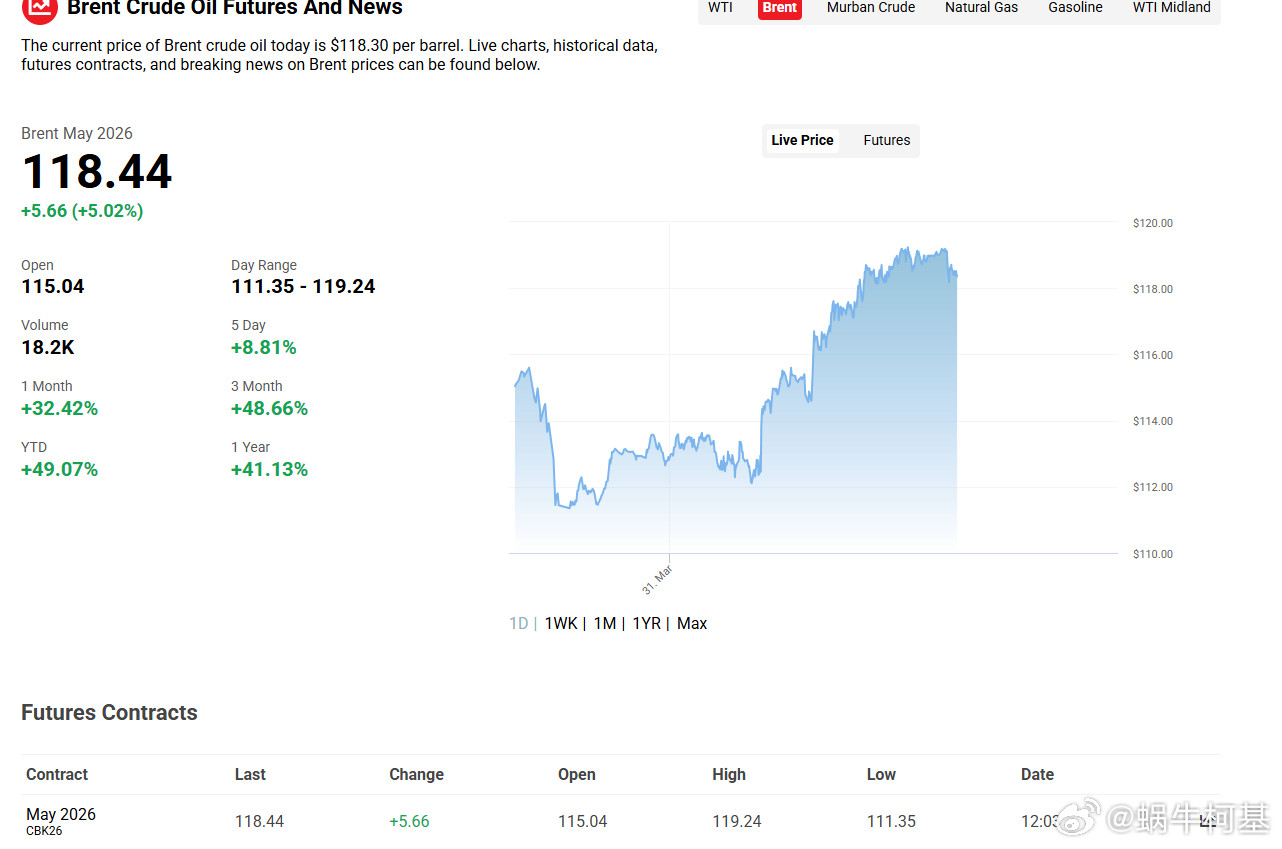Open the WTI Midland tab
This screenshot has width=1282, height=849.
[1171, 8]
